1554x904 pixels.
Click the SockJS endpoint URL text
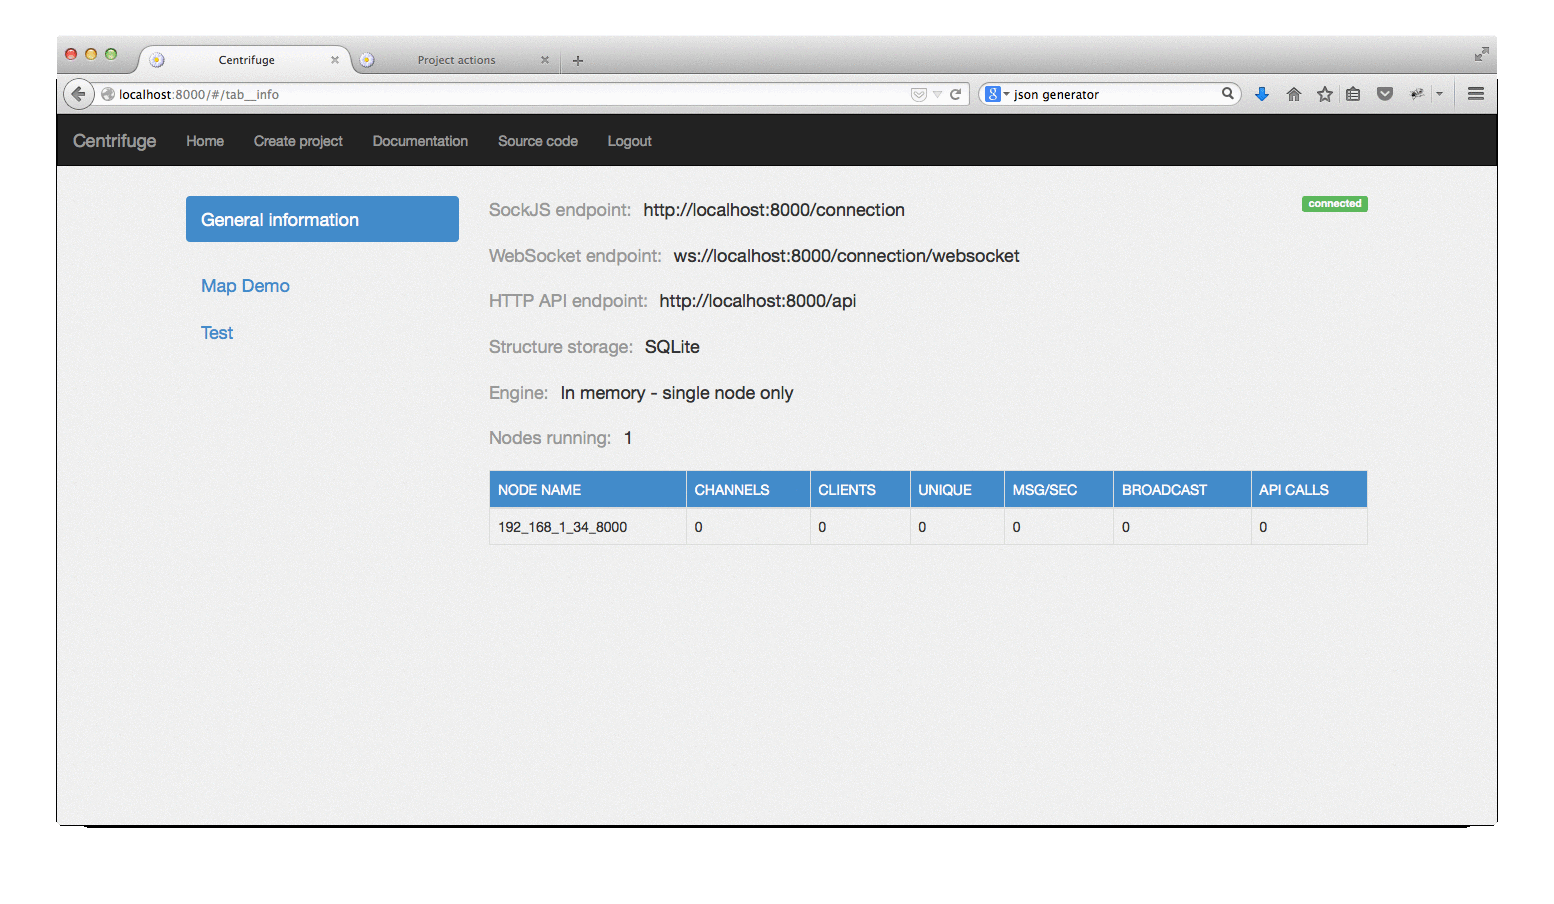point(774,210)
